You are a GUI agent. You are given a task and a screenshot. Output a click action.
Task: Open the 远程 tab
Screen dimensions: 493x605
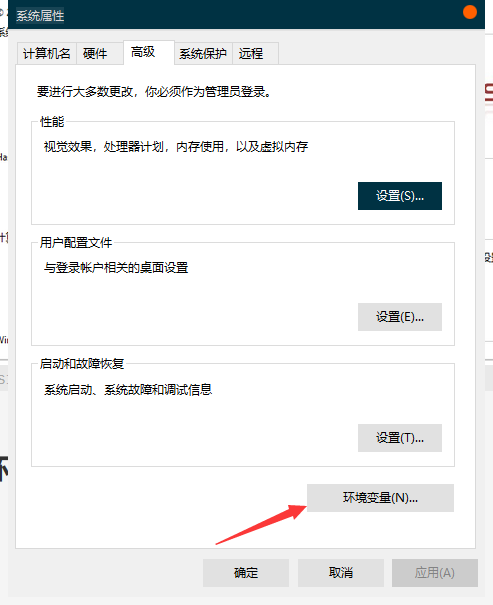[255, 54]
